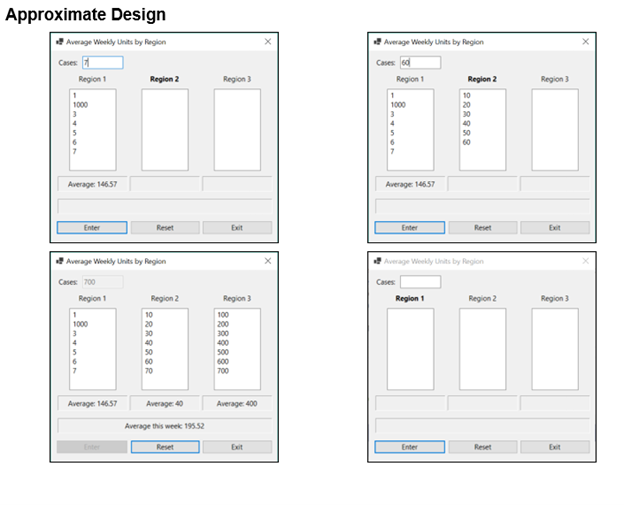Select 60 in Region 2 list of Cases 60 window
The height and width of the screenshot is (505, 624).
(x=466, y=142)
